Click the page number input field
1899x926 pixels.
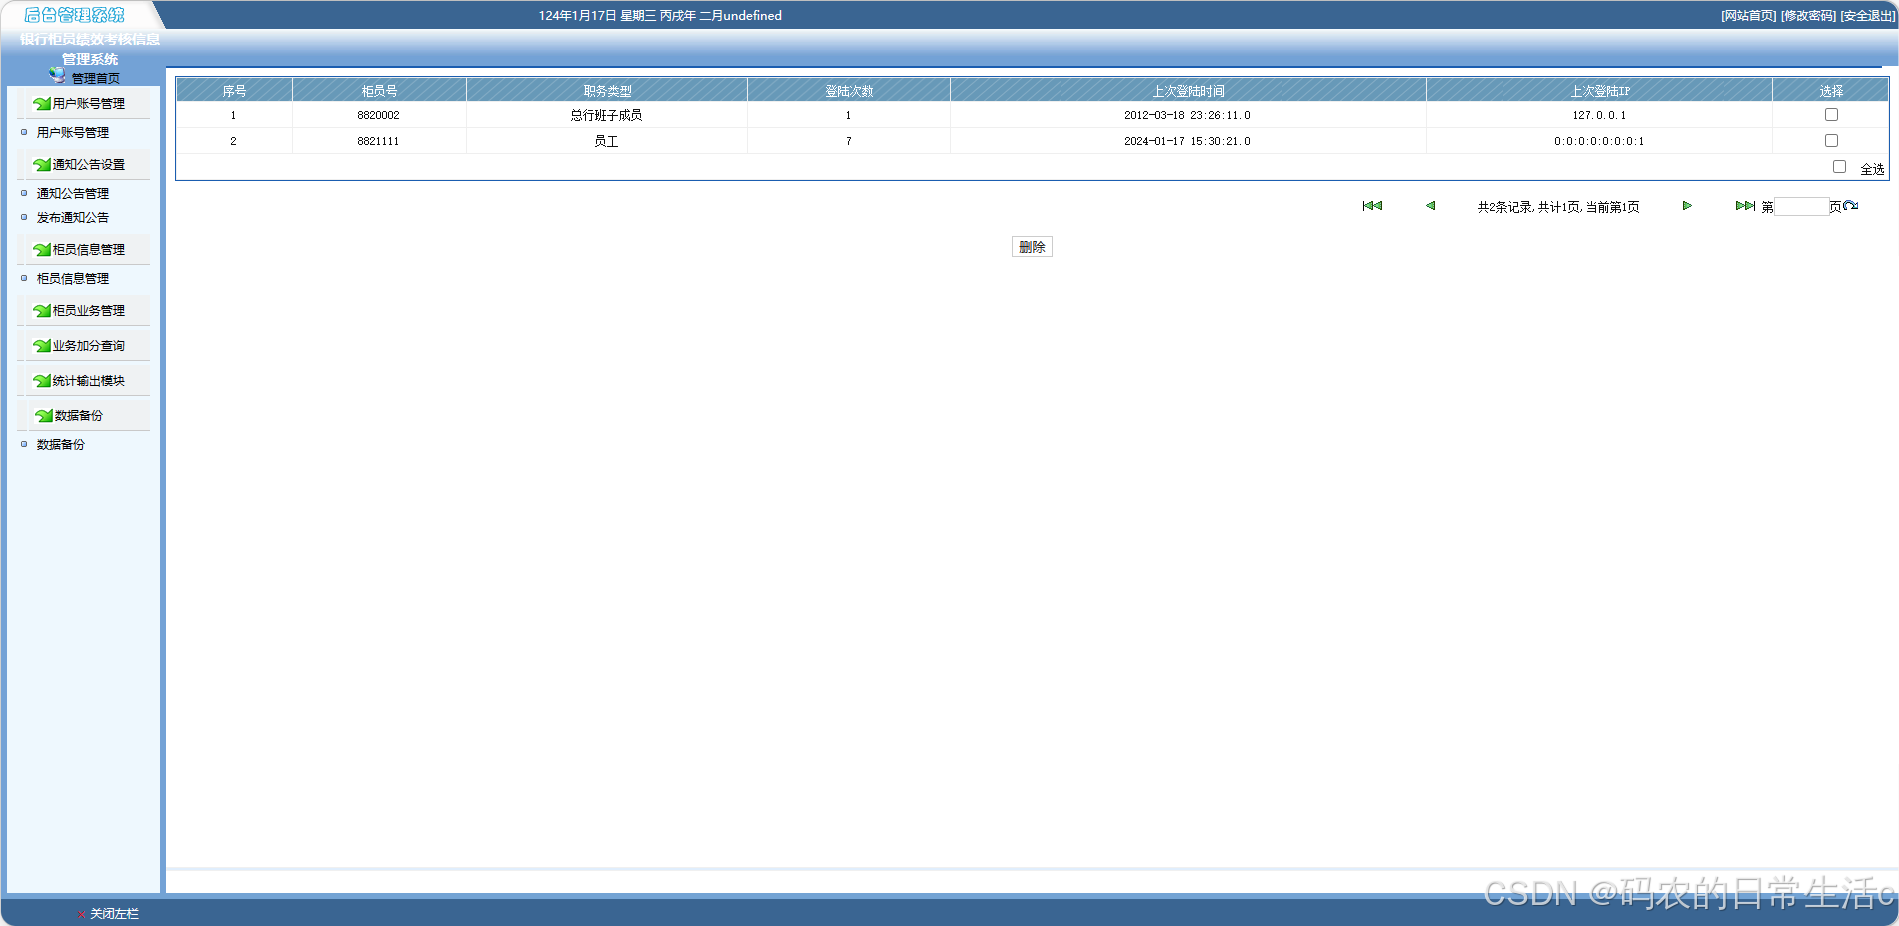pos(1802,206)
